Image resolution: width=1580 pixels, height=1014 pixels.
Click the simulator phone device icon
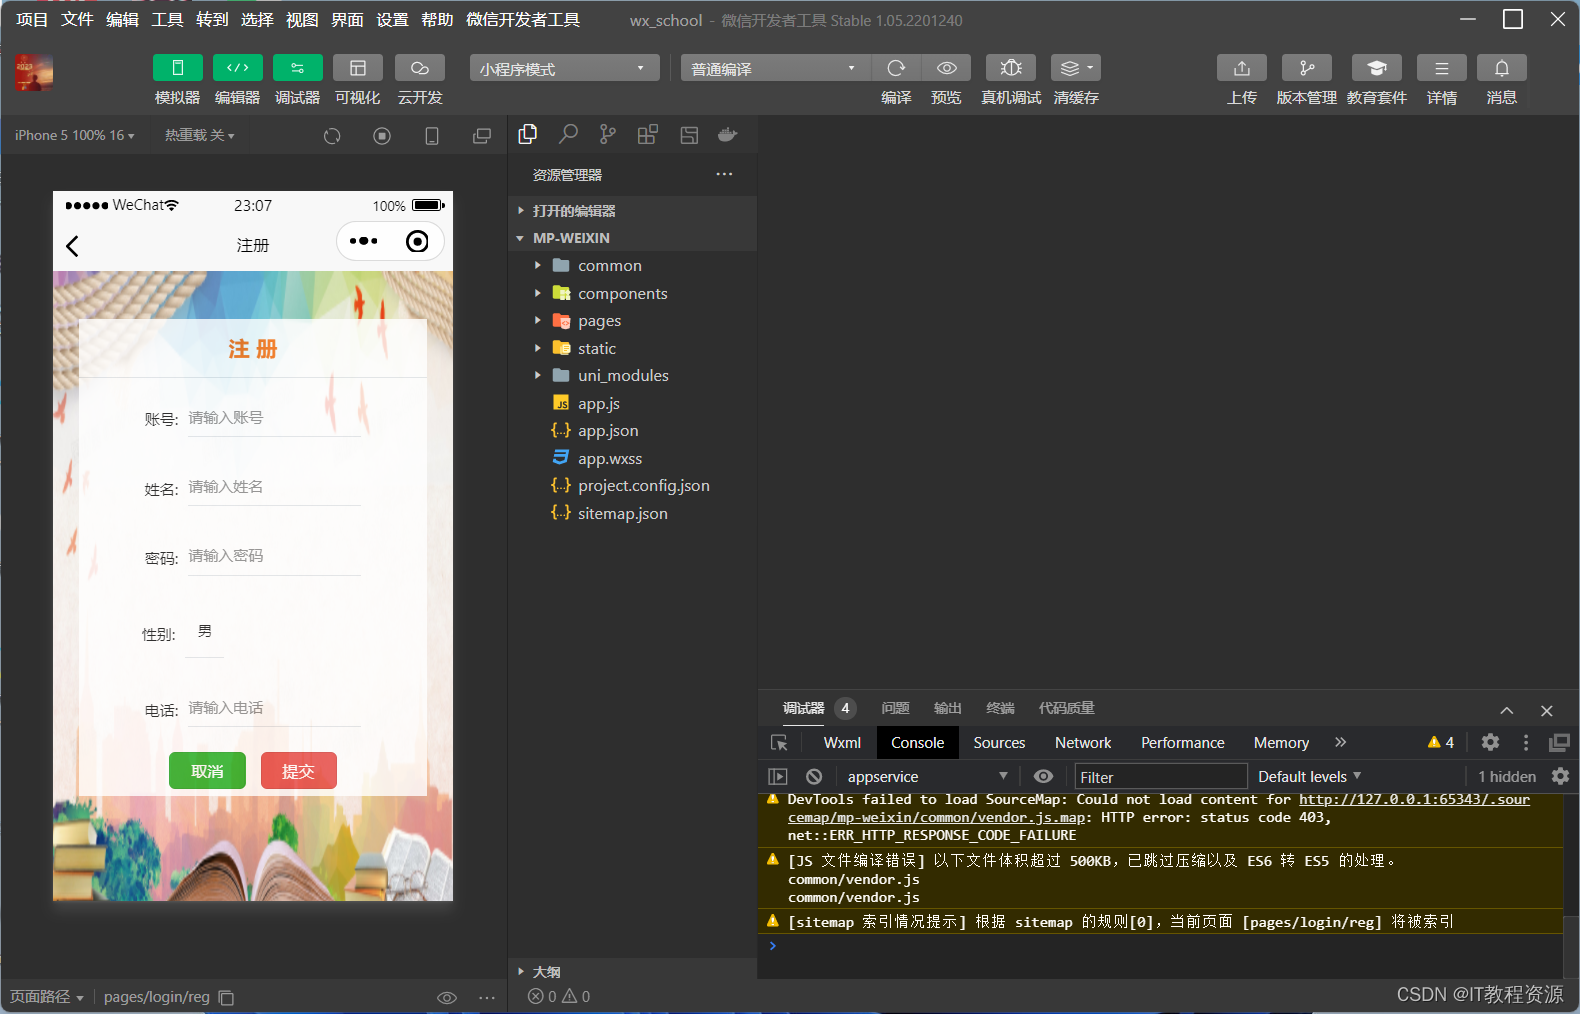432,136
